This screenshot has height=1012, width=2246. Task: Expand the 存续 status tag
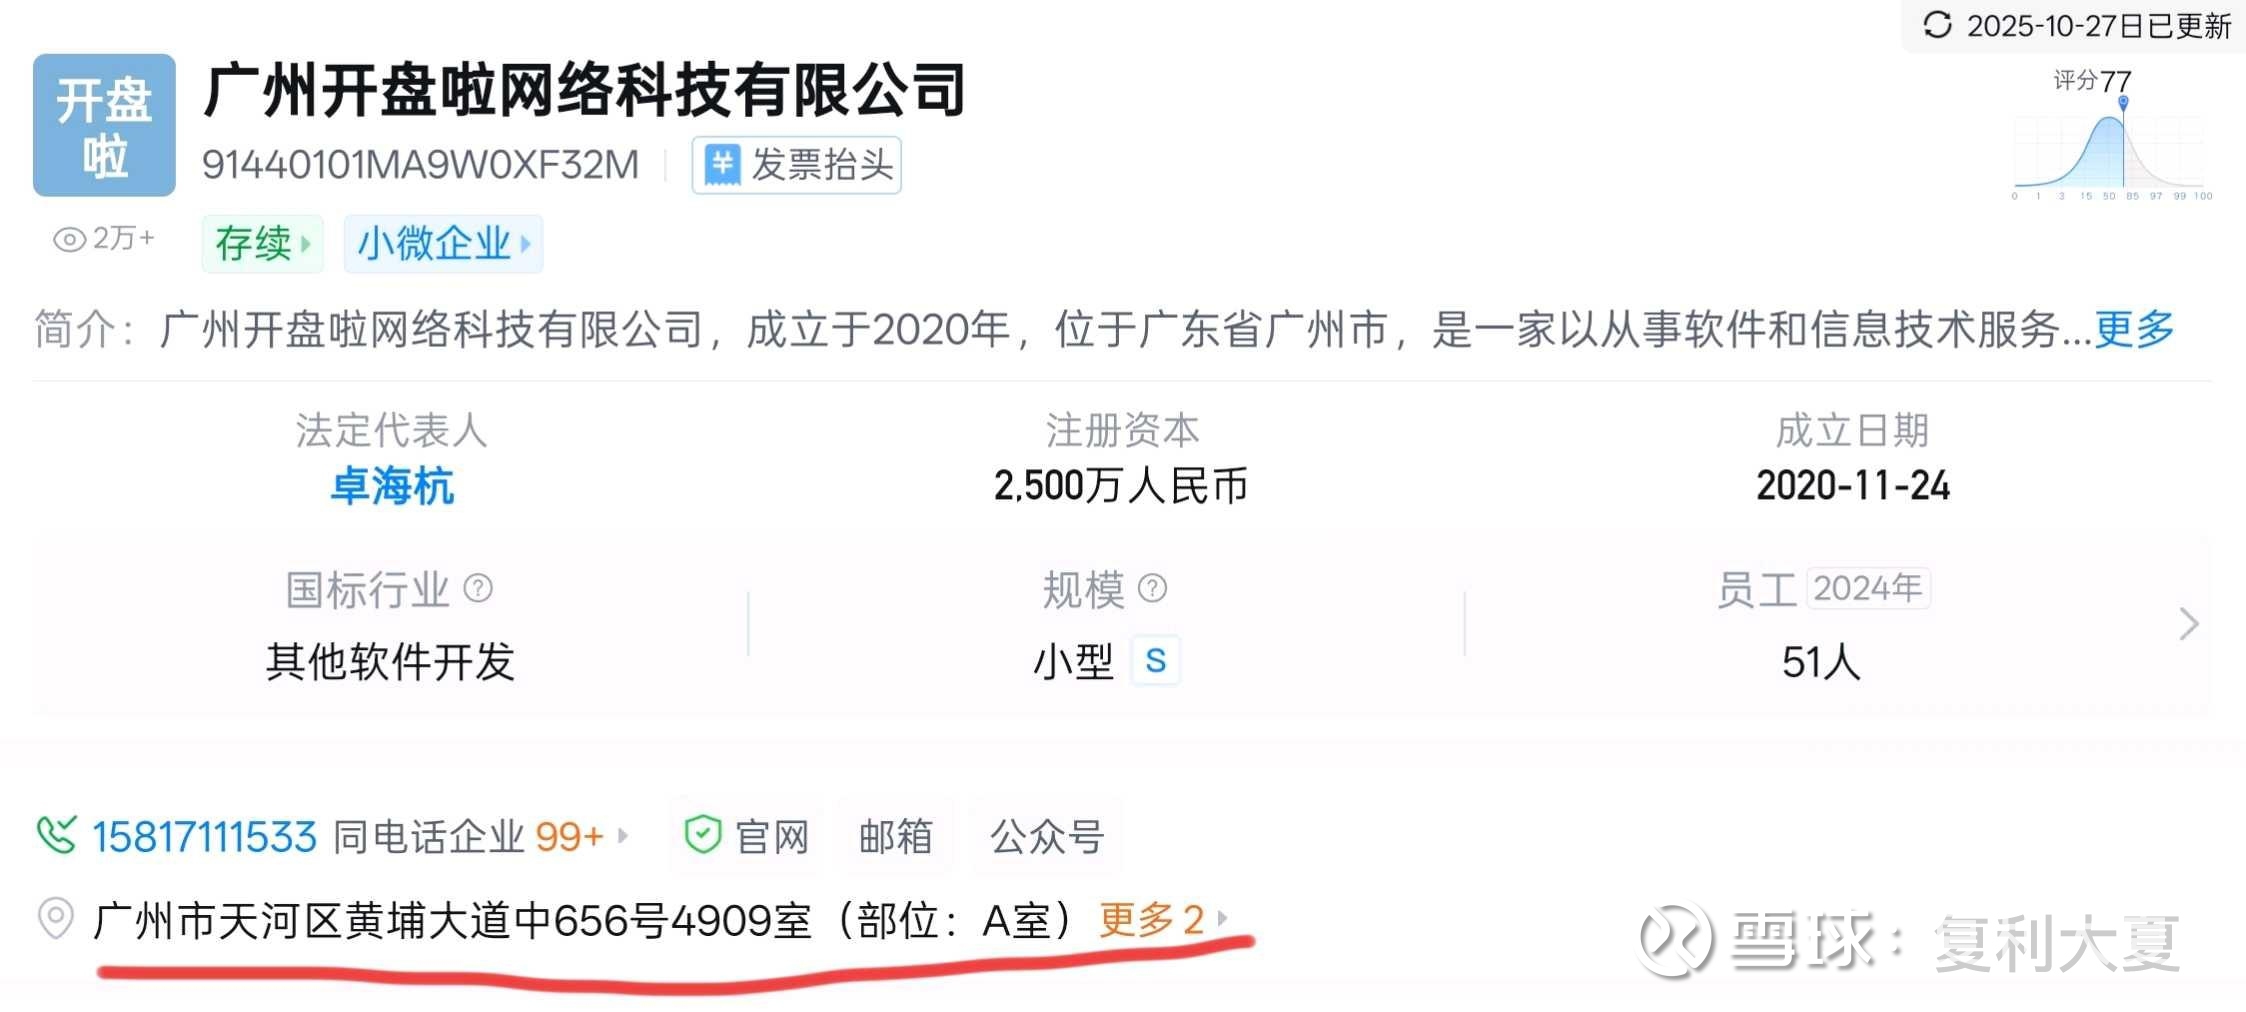tap(262, 243)
